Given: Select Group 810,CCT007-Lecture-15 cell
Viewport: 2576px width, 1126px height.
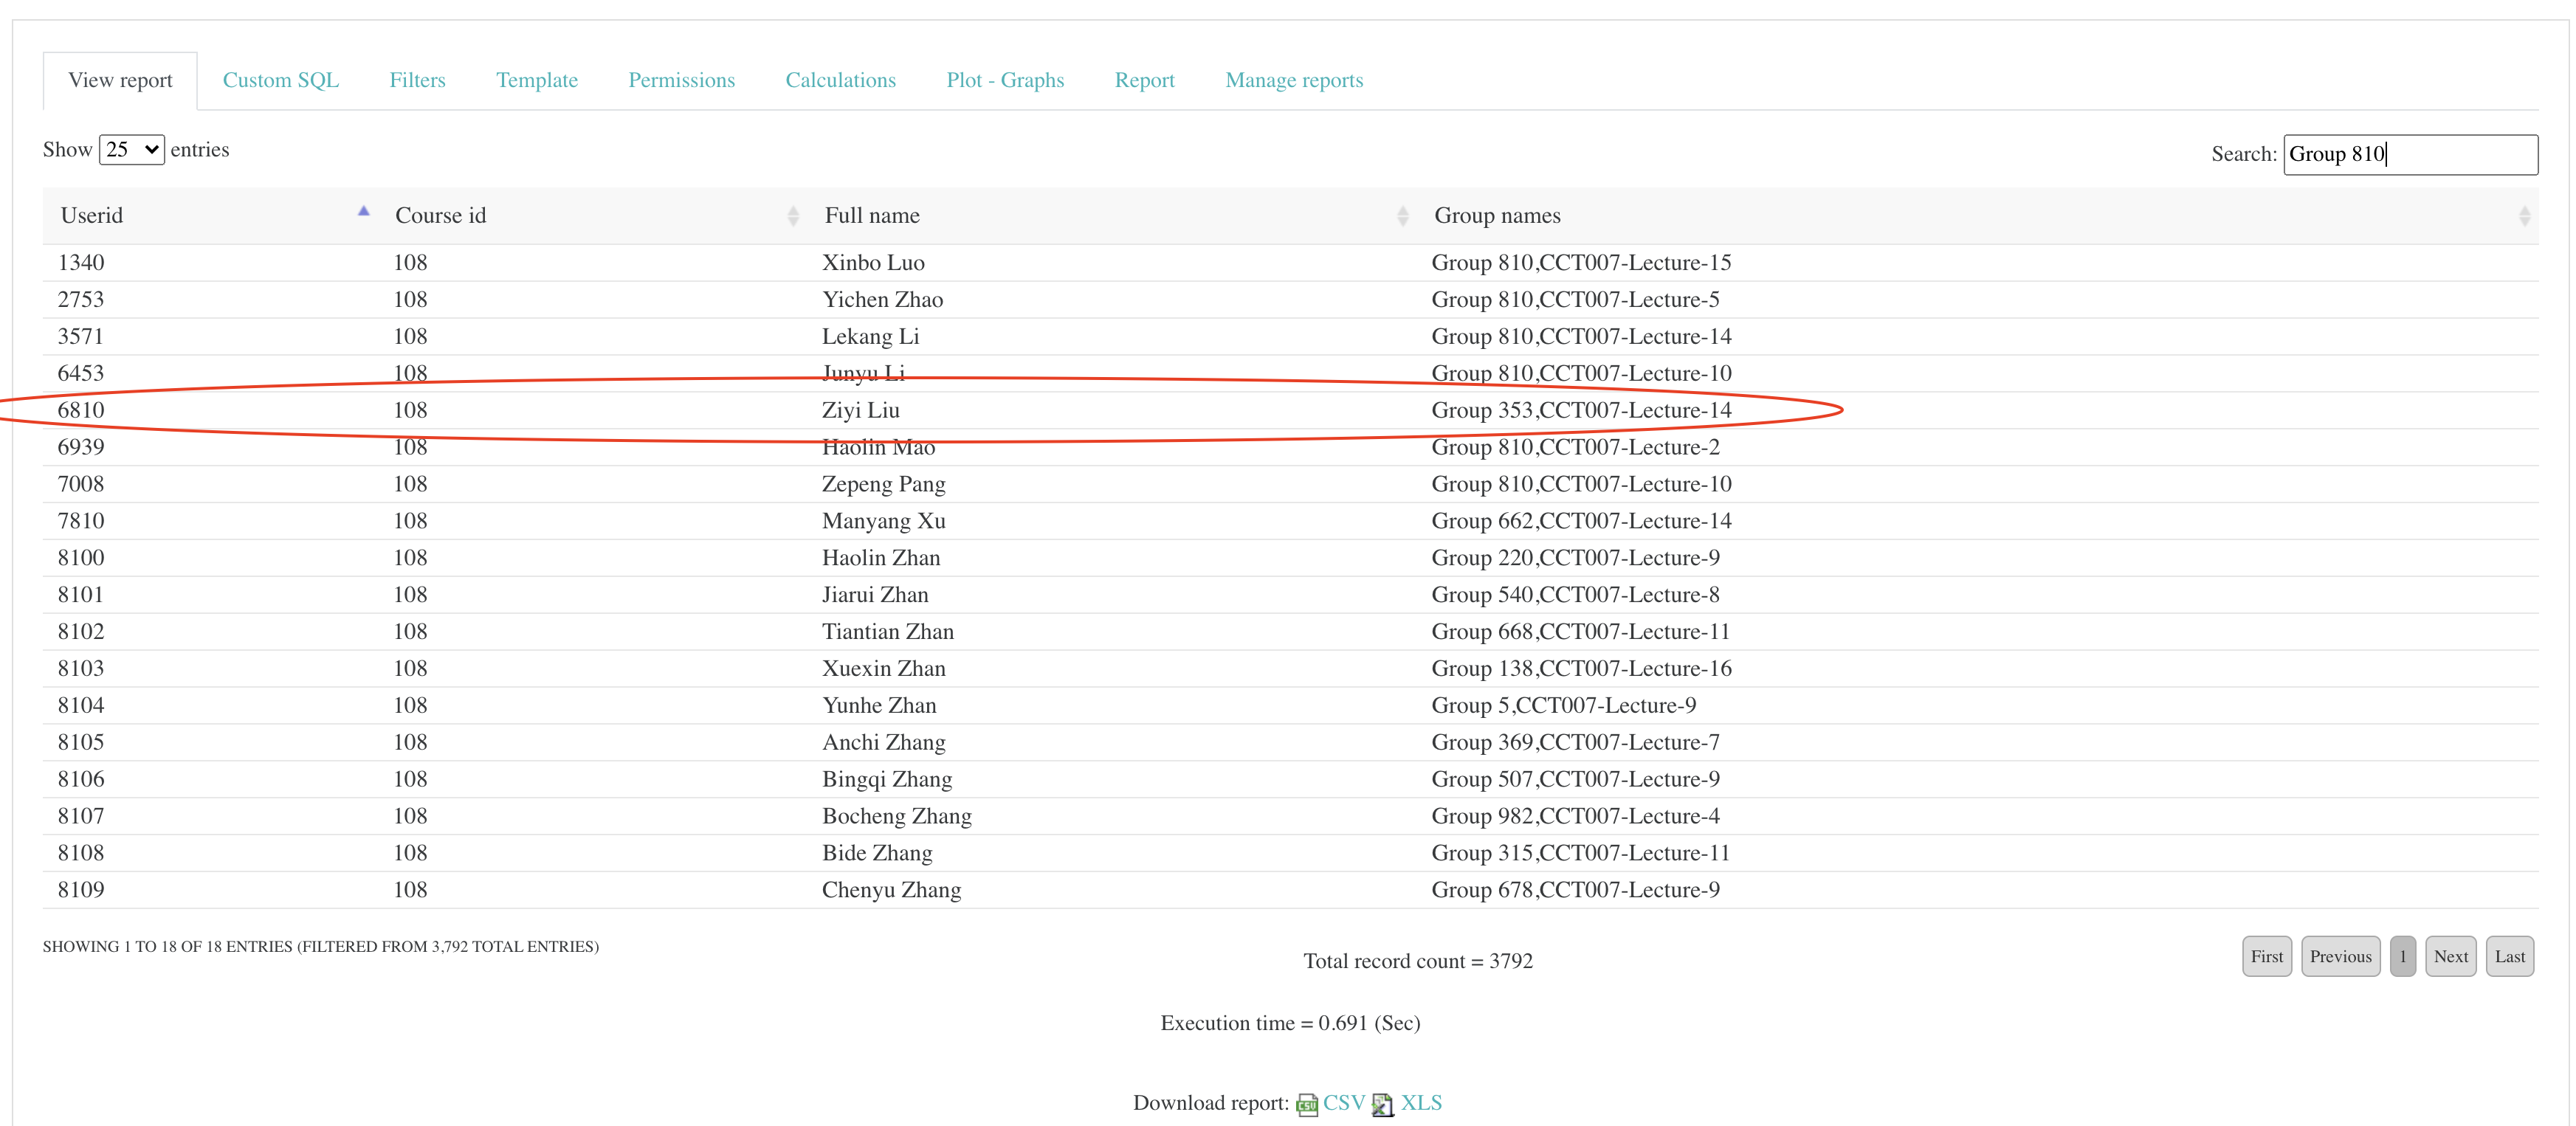Looking at the screenshot, I should pyautogui.click(x=1581, y=263).
